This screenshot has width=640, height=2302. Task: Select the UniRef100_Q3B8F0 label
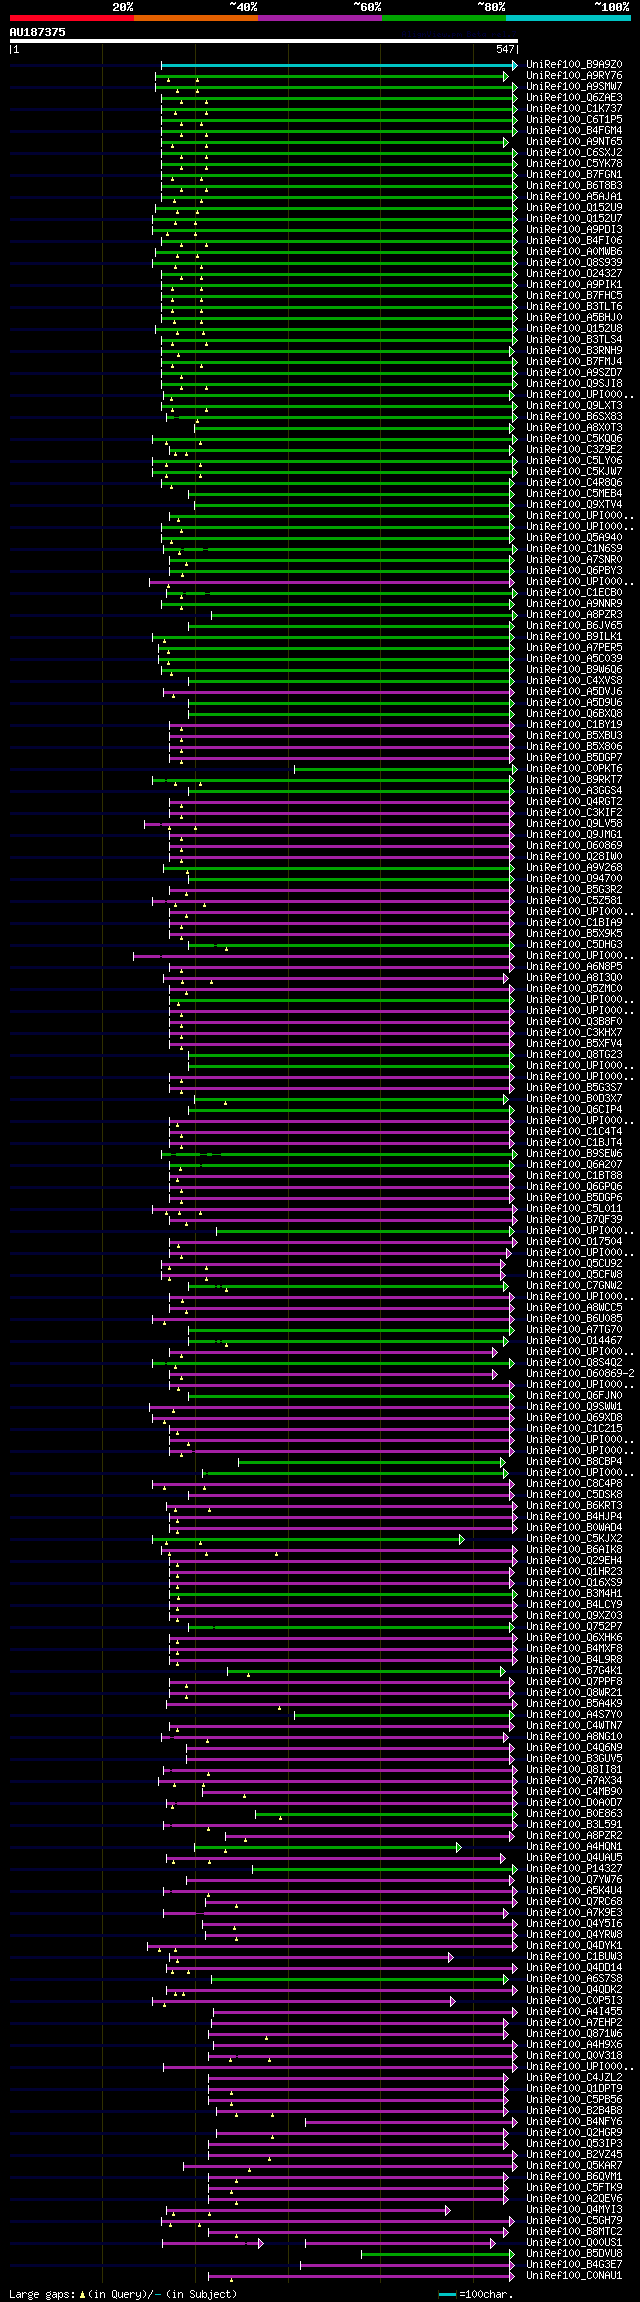(574, 1022)
